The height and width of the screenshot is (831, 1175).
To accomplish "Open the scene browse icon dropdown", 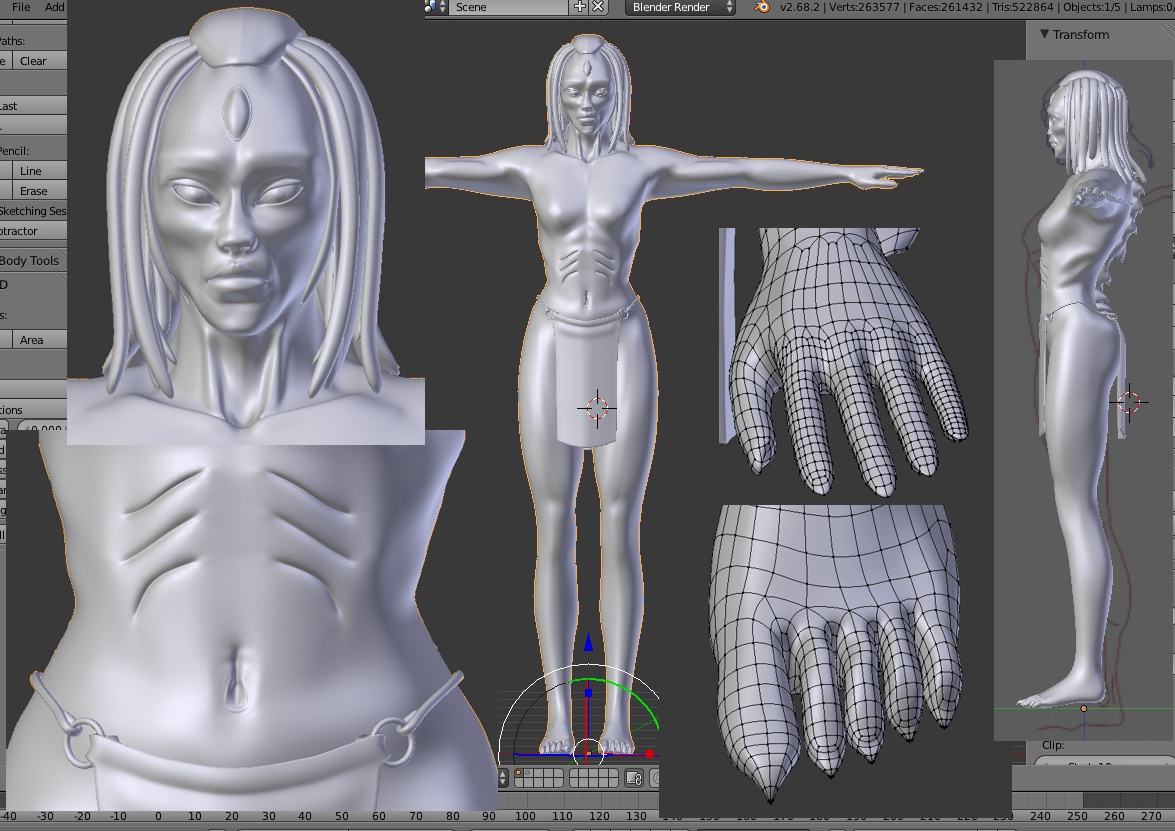I will point(436,7).
